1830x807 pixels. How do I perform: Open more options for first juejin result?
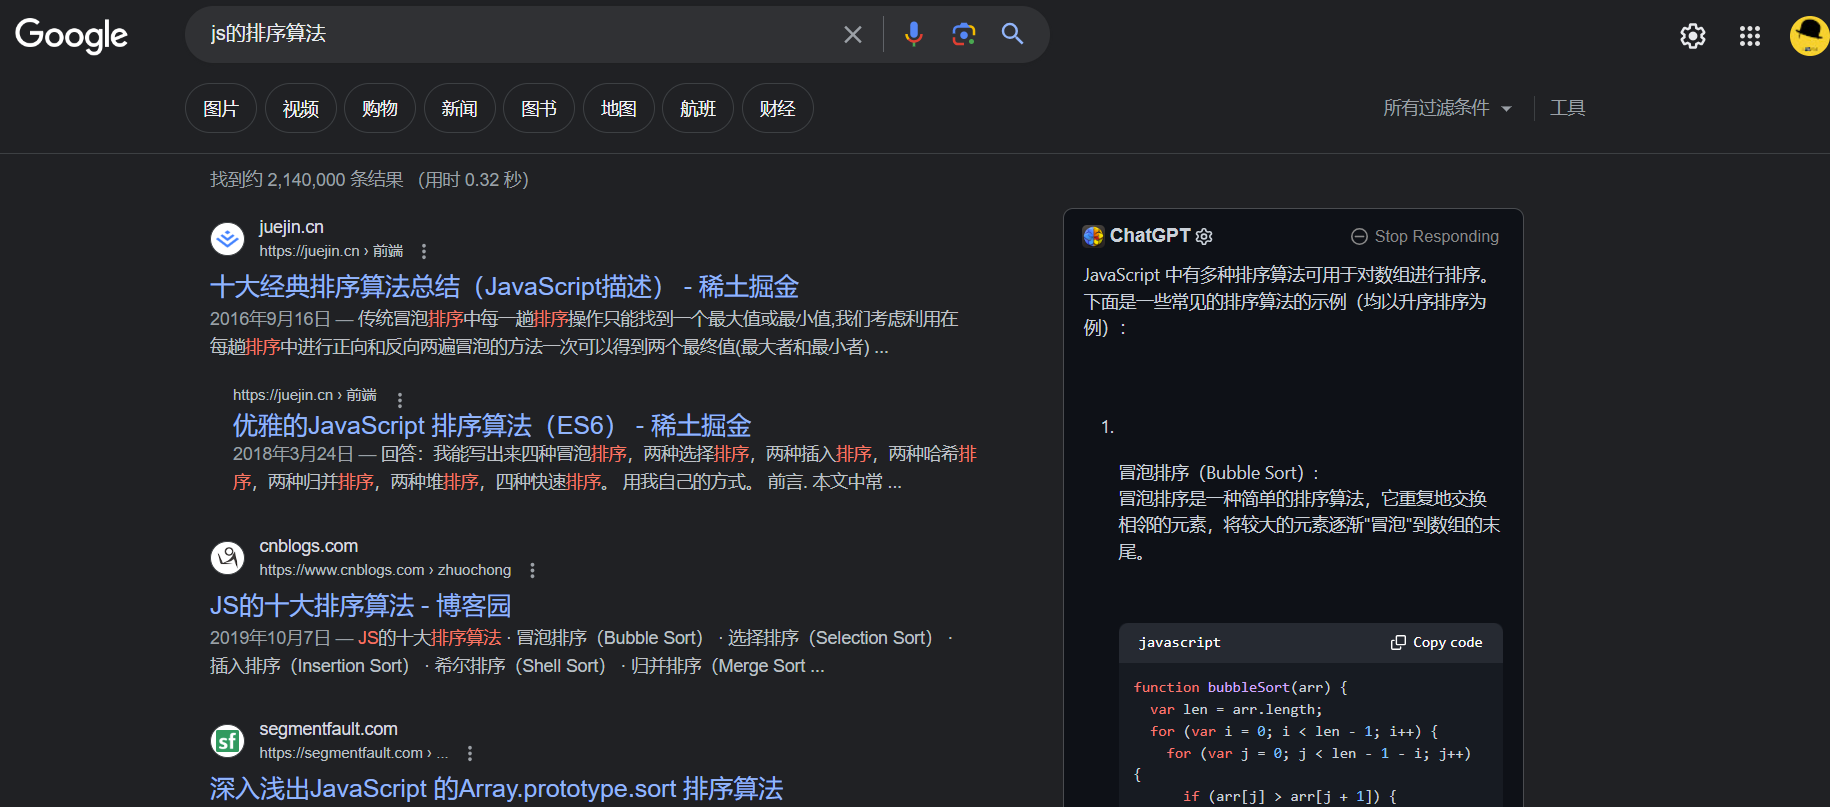pyautogui.click(x=424, y=251)
